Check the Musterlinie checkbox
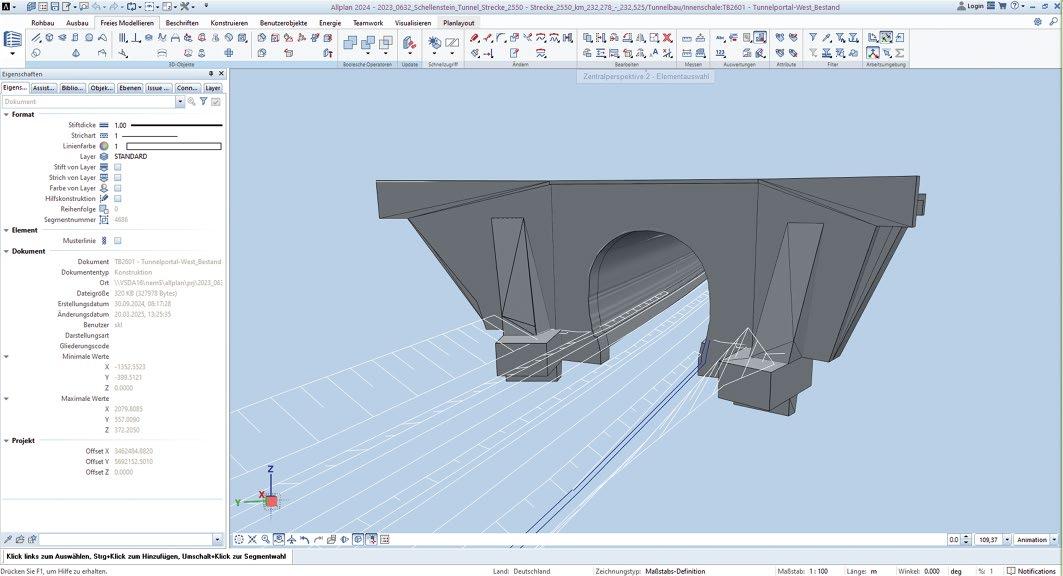This screenshot has height=576, width=1063. pyautogui.click(x=117, y=241)
